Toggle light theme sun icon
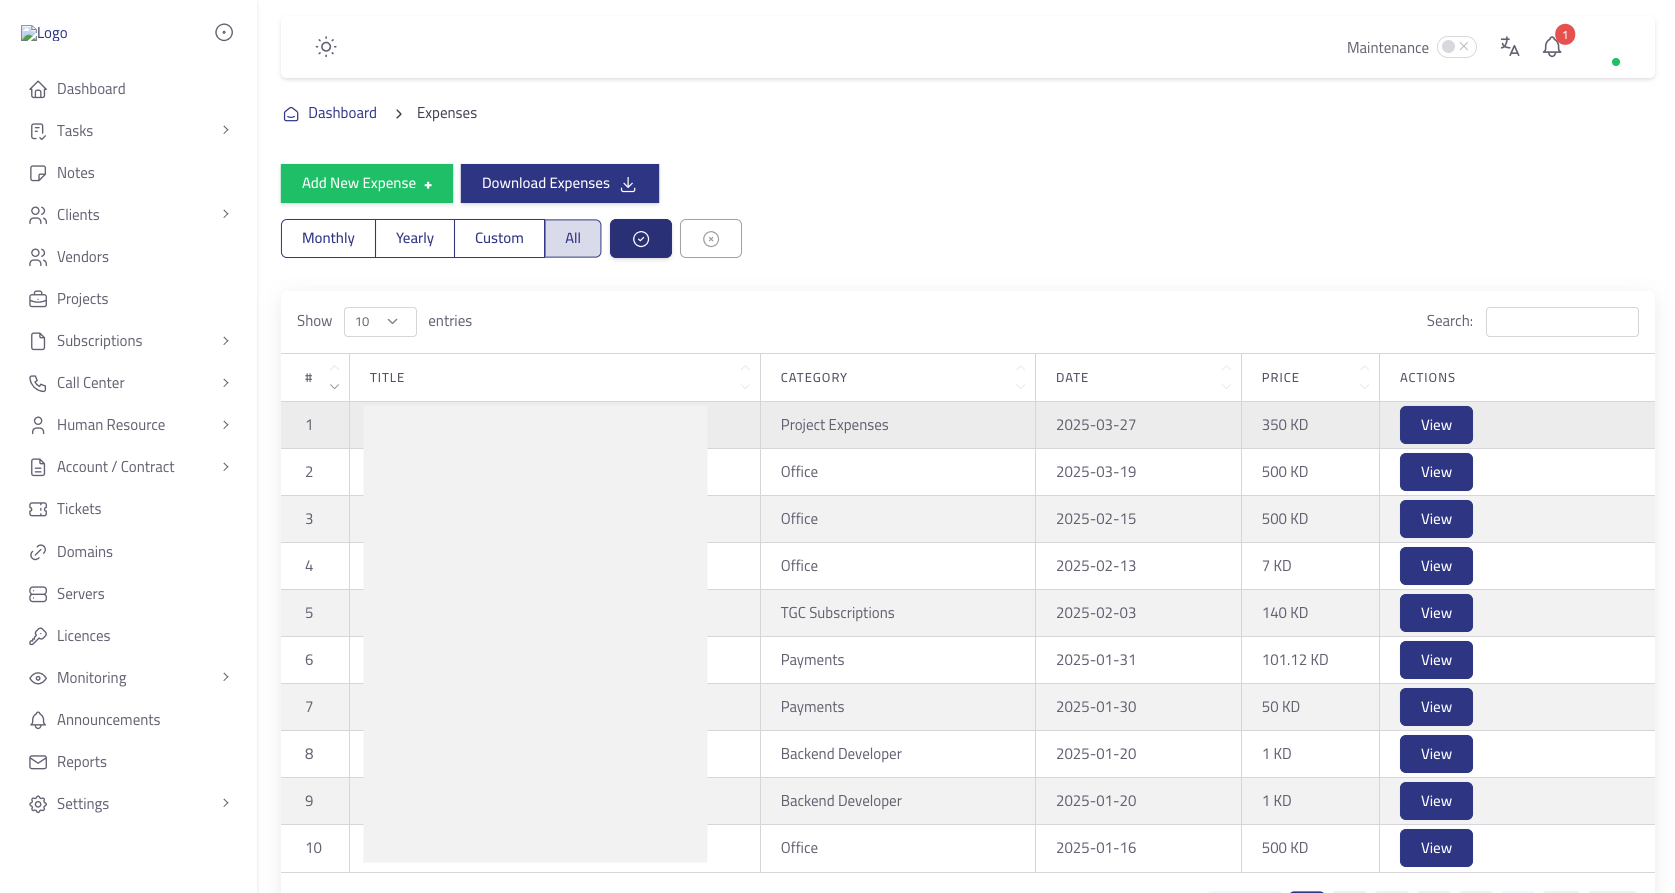Screen dimensions: 1675x893 (x=326, y=47)
